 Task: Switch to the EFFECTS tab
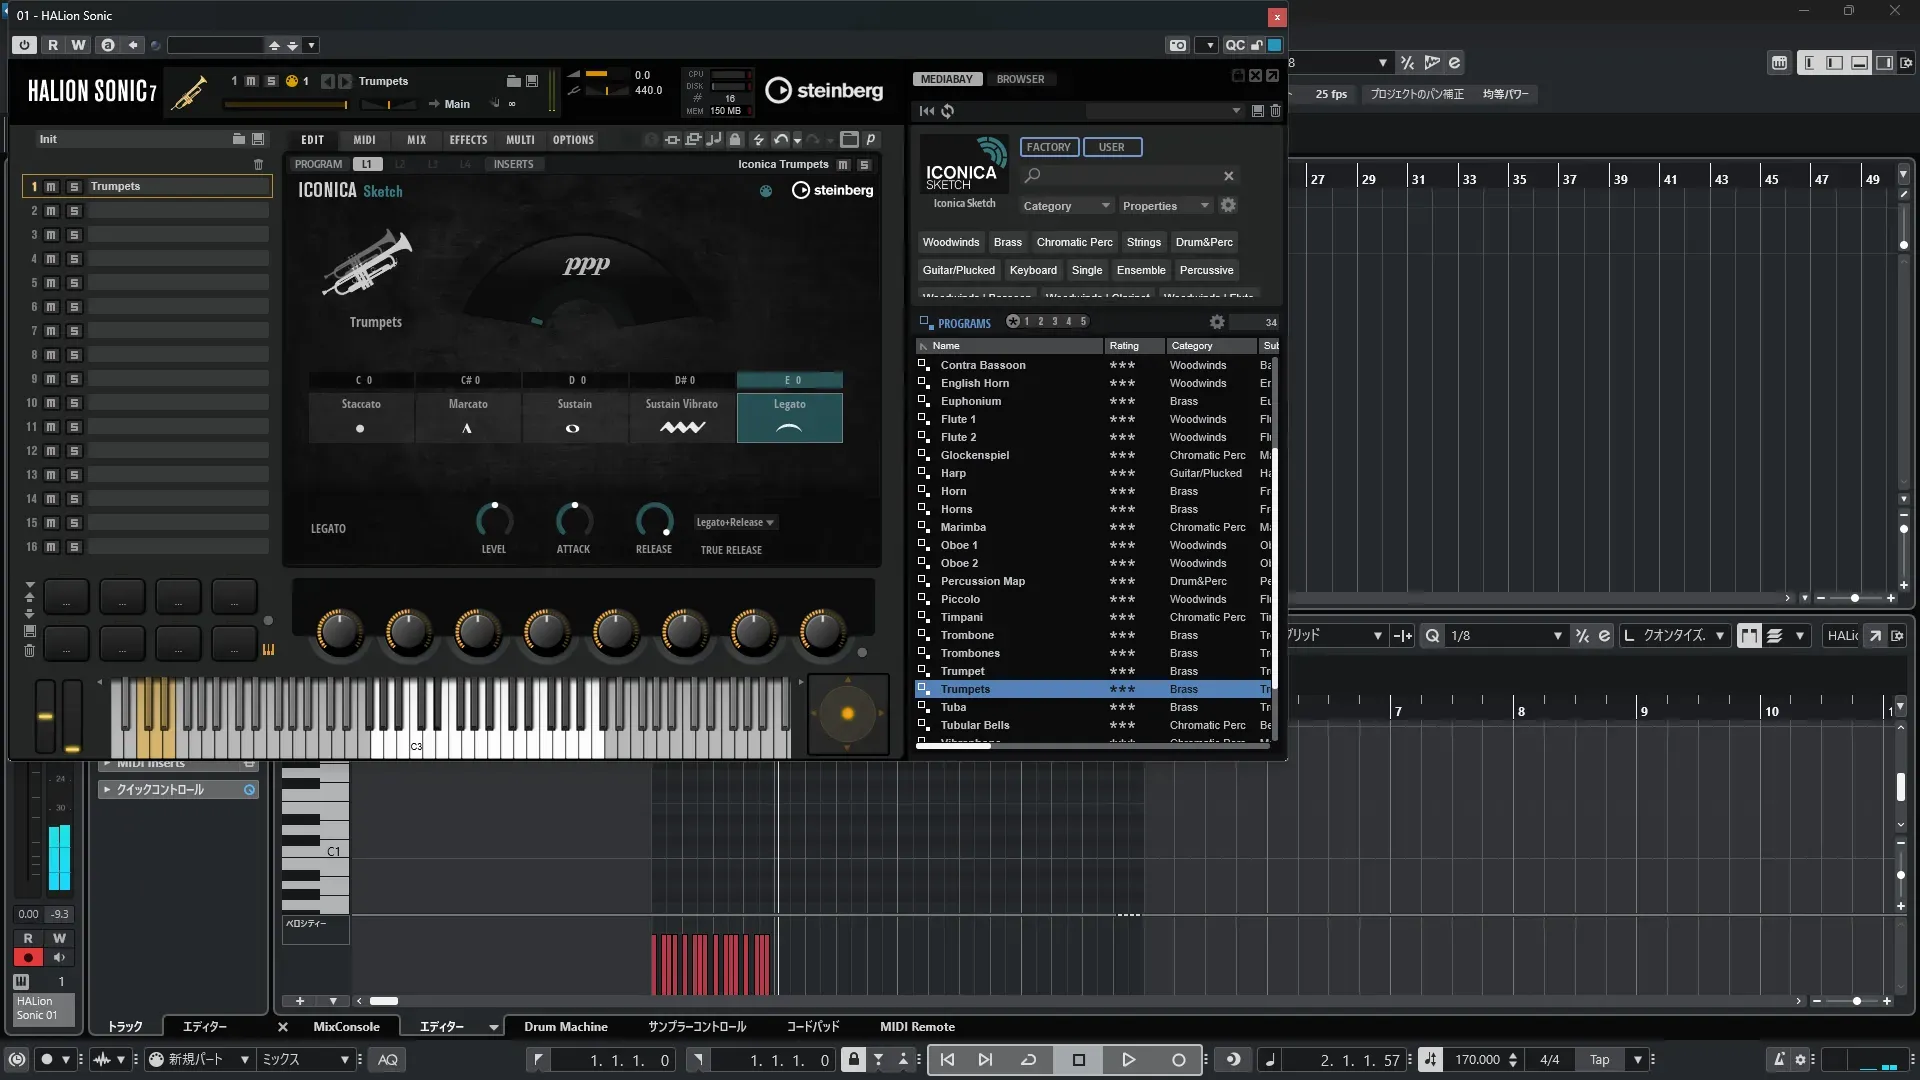(x=468, y=140)
